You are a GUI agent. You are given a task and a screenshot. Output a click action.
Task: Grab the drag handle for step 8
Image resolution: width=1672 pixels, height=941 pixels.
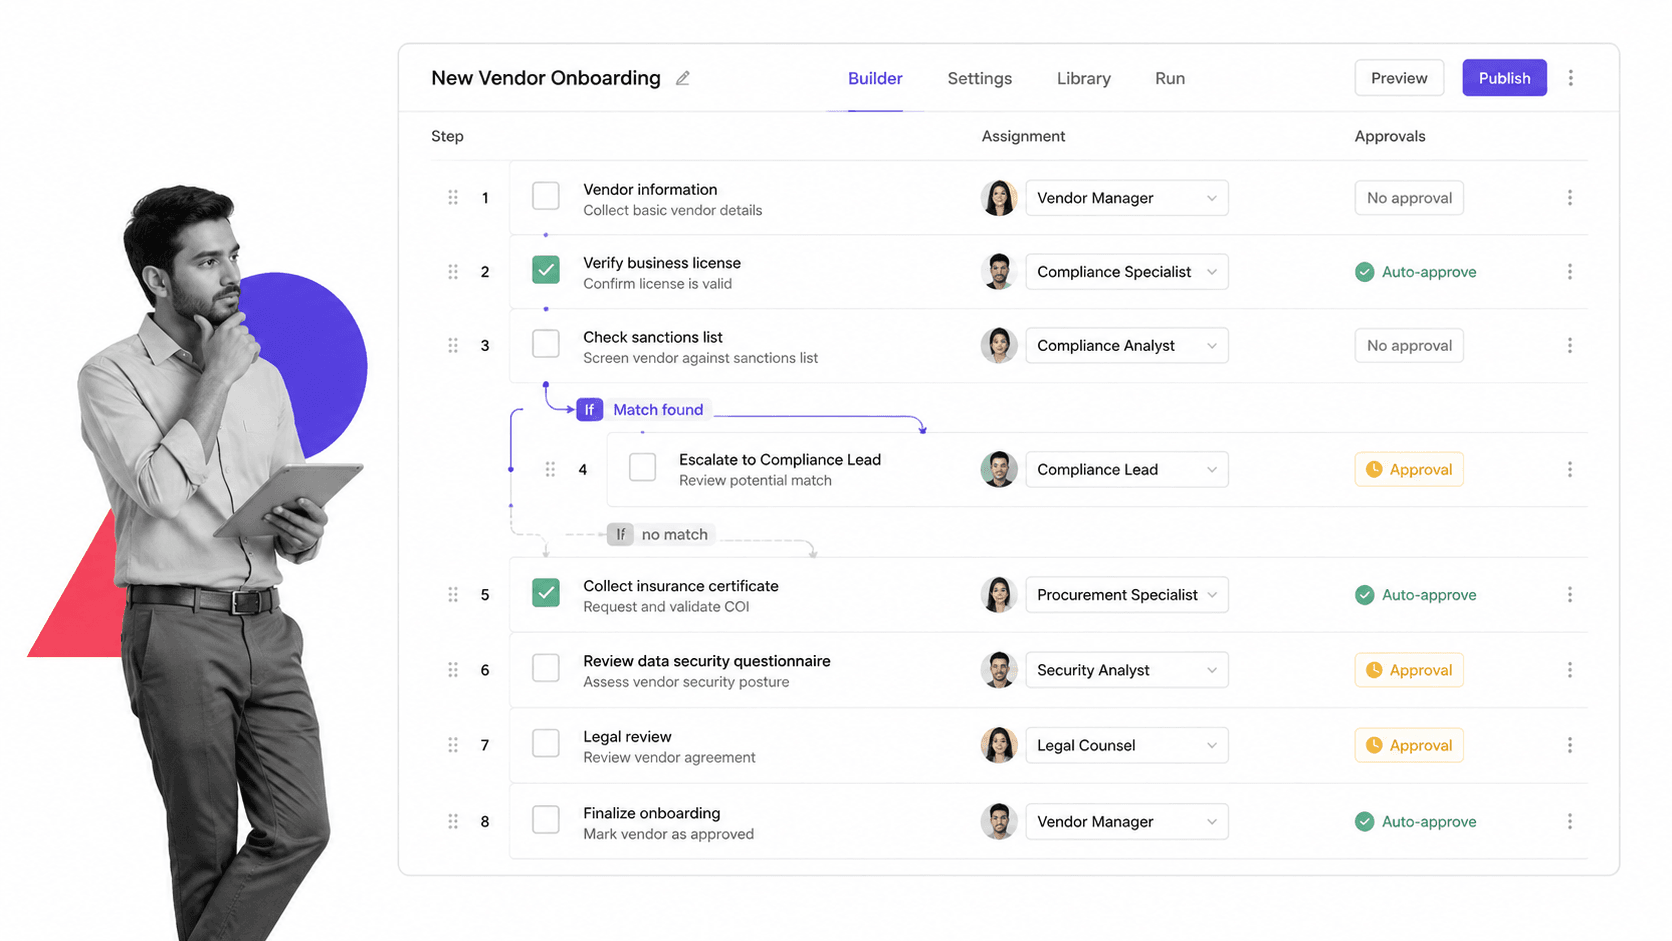click(453, 821)
